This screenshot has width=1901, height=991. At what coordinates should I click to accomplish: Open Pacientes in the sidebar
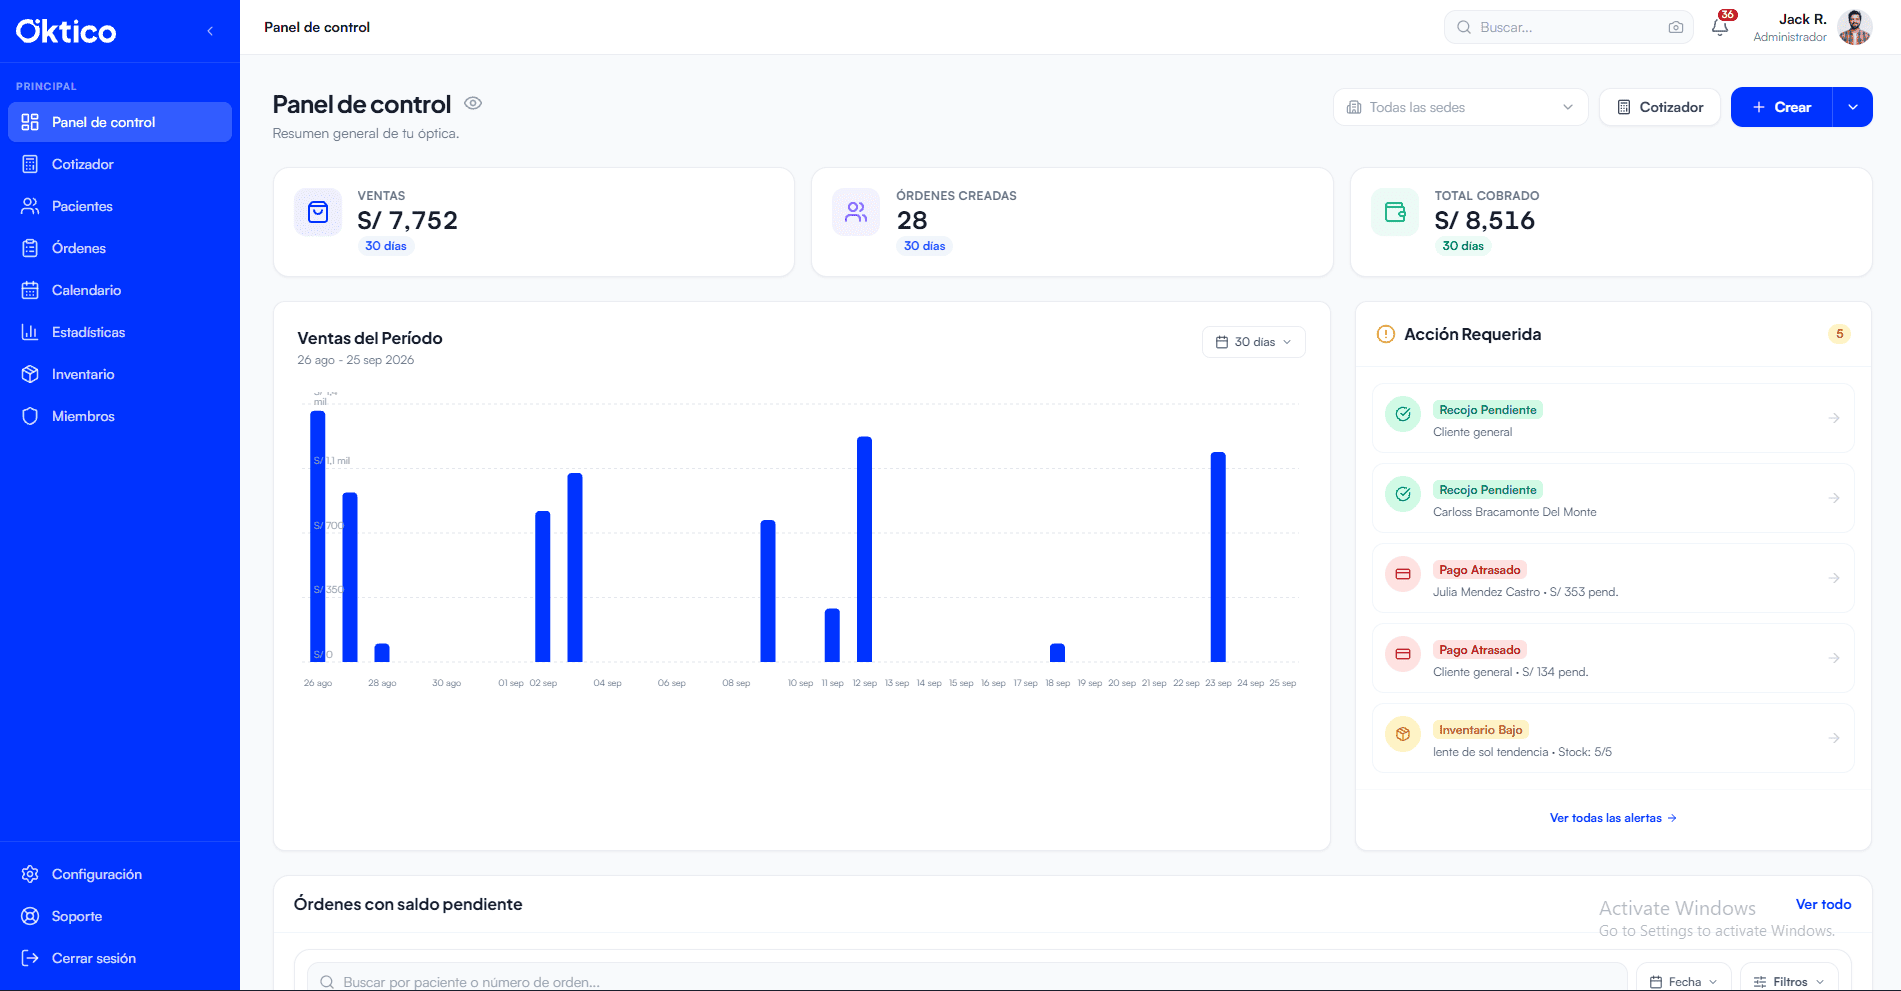(x=120, y=206)
